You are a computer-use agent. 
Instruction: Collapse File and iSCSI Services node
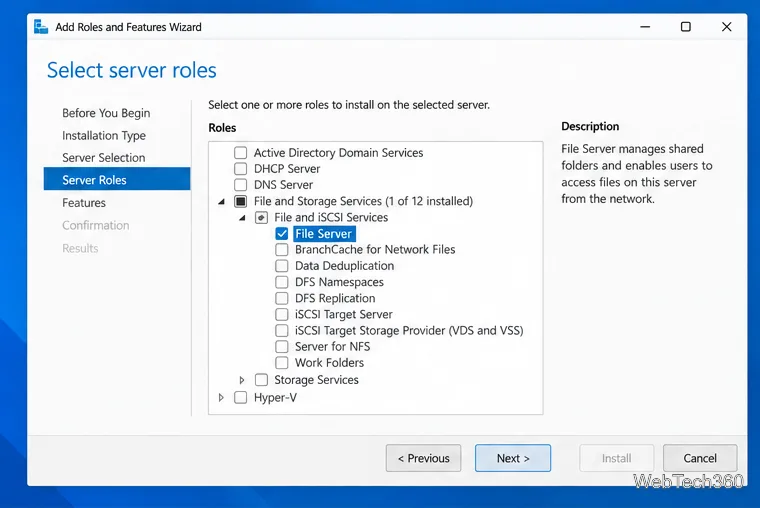point(242,218)
